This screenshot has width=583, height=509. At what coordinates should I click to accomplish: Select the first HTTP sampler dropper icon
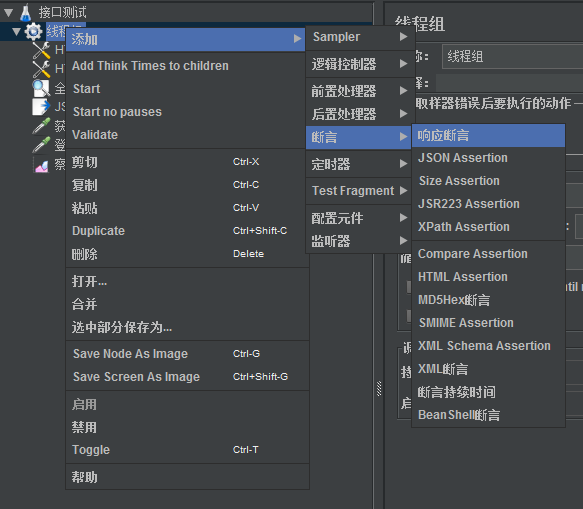(x=41, y=50)
